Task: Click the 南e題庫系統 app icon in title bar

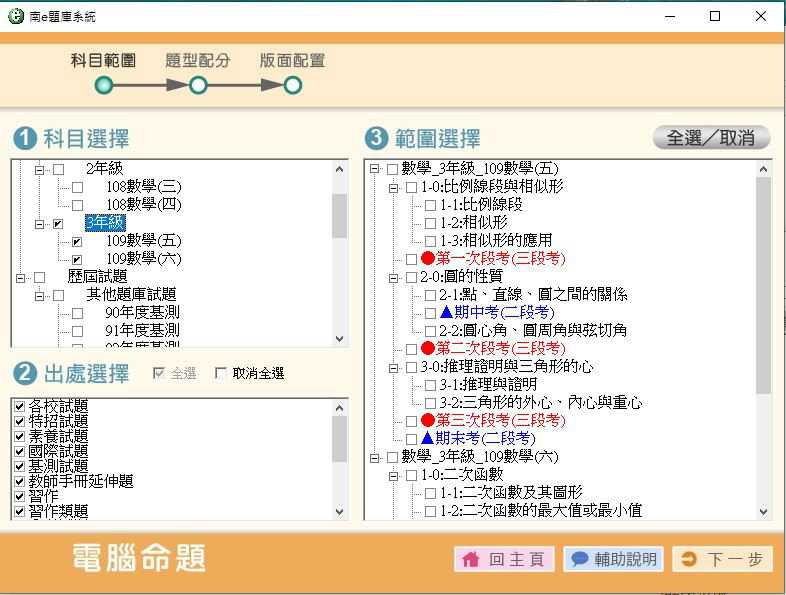Action: pyautogui.click(x=16, y=16)
